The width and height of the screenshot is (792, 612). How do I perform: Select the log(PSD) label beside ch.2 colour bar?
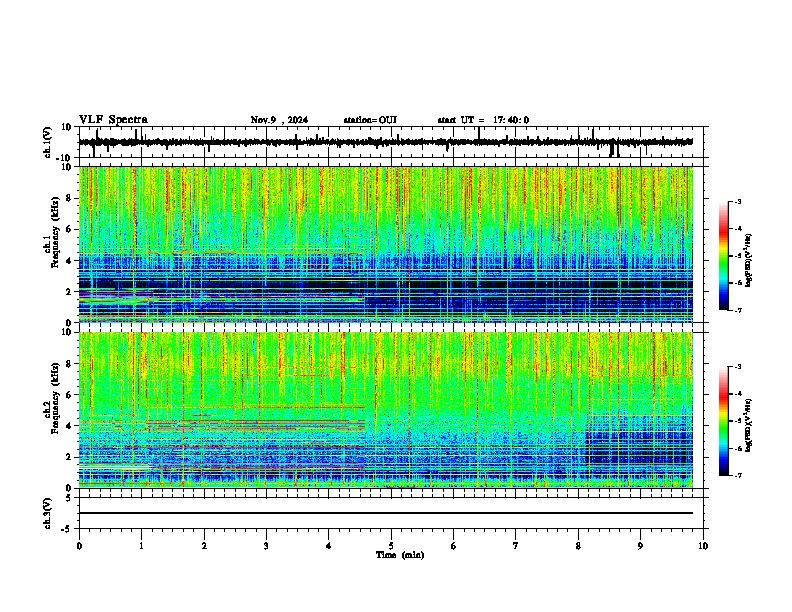(749, 425)
